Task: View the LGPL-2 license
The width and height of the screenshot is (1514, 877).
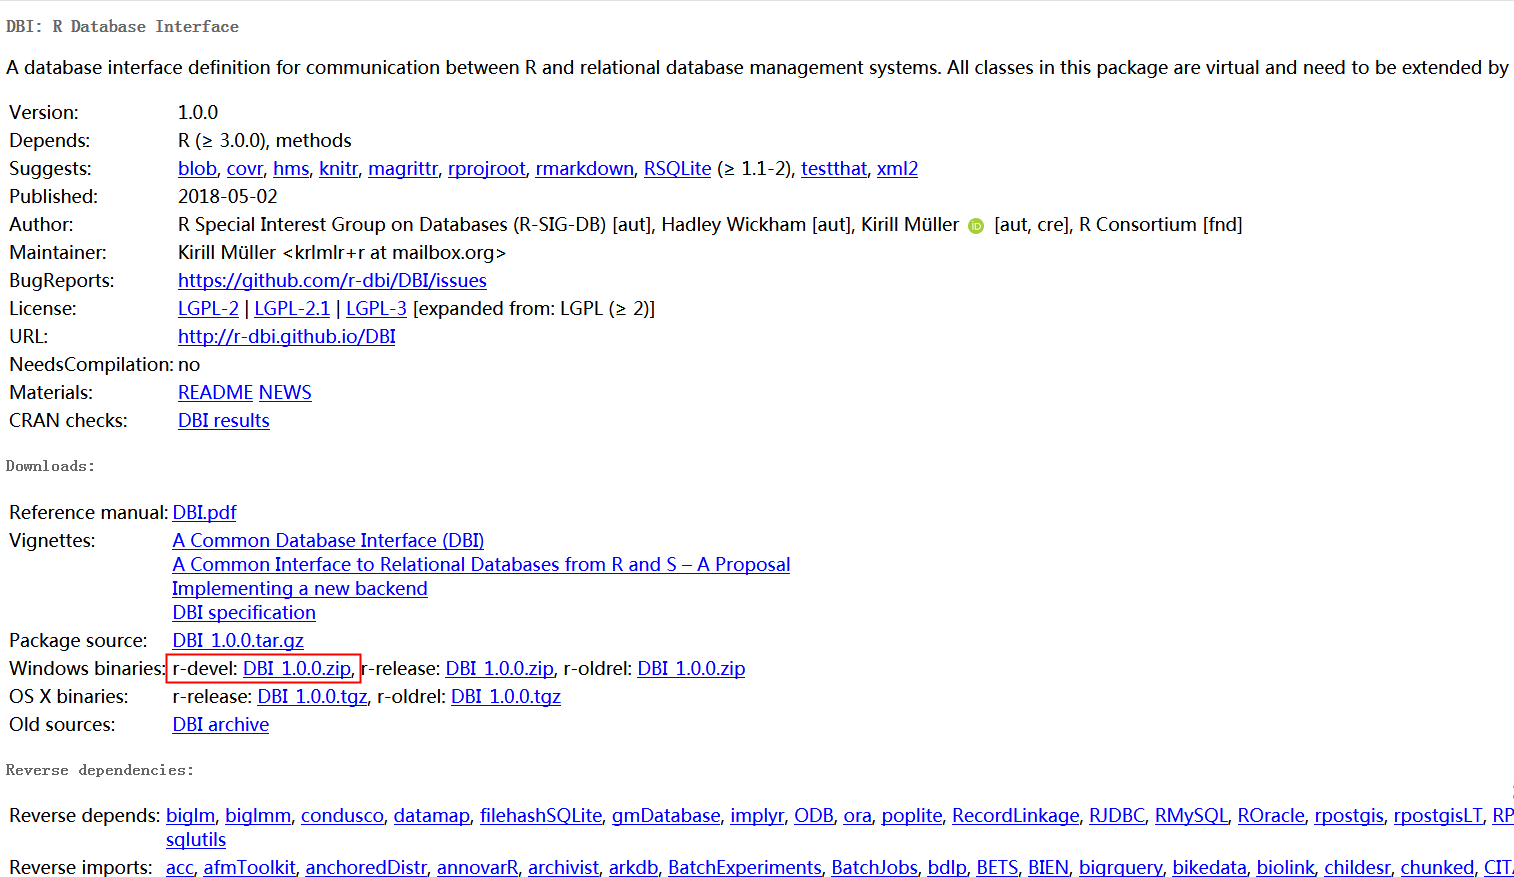Action: pyautogui.click(x=208, y=309)
